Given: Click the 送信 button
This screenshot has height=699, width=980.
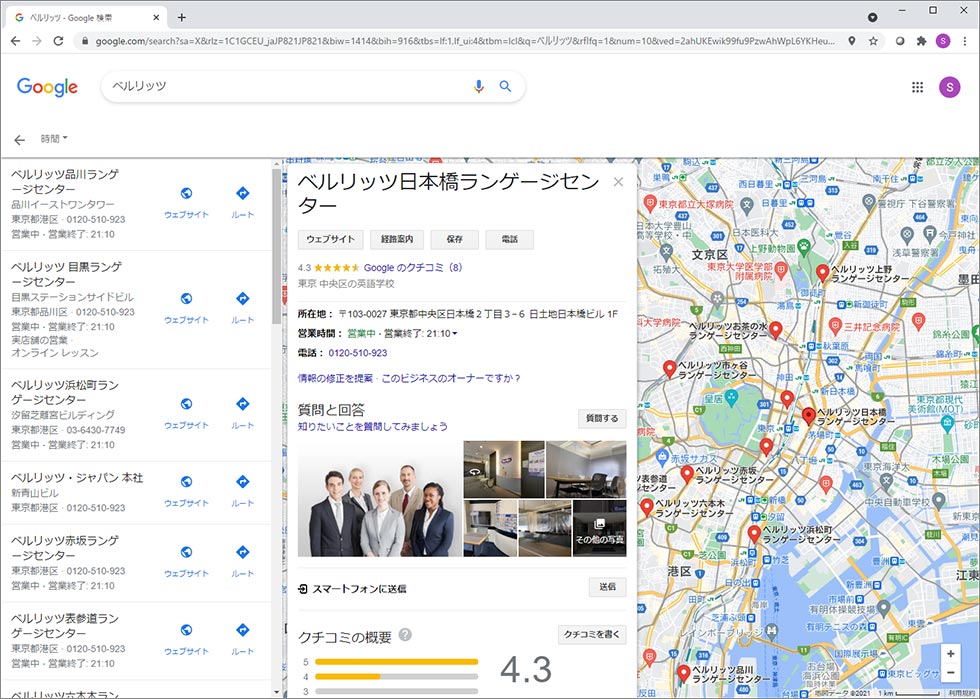Looking at the screenshot, I should click(608, 586).
